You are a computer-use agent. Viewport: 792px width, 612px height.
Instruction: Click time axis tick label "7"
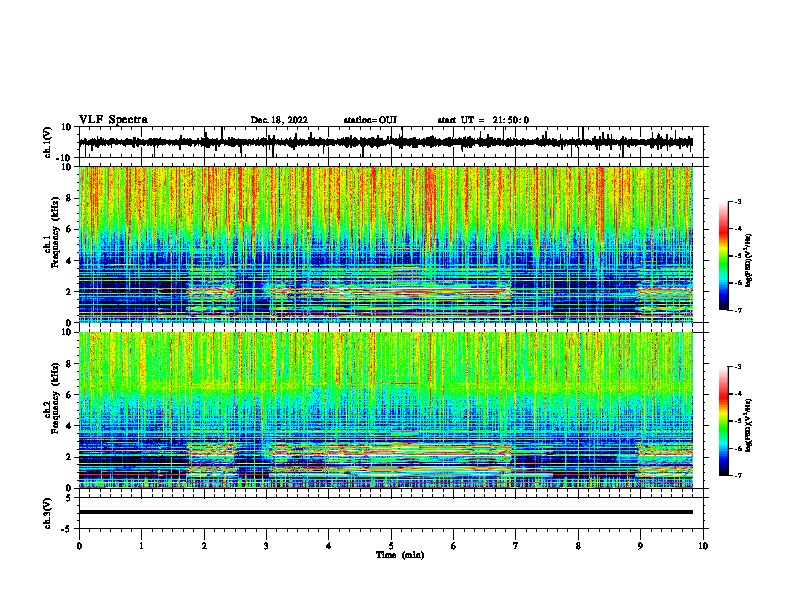point(516,546)
